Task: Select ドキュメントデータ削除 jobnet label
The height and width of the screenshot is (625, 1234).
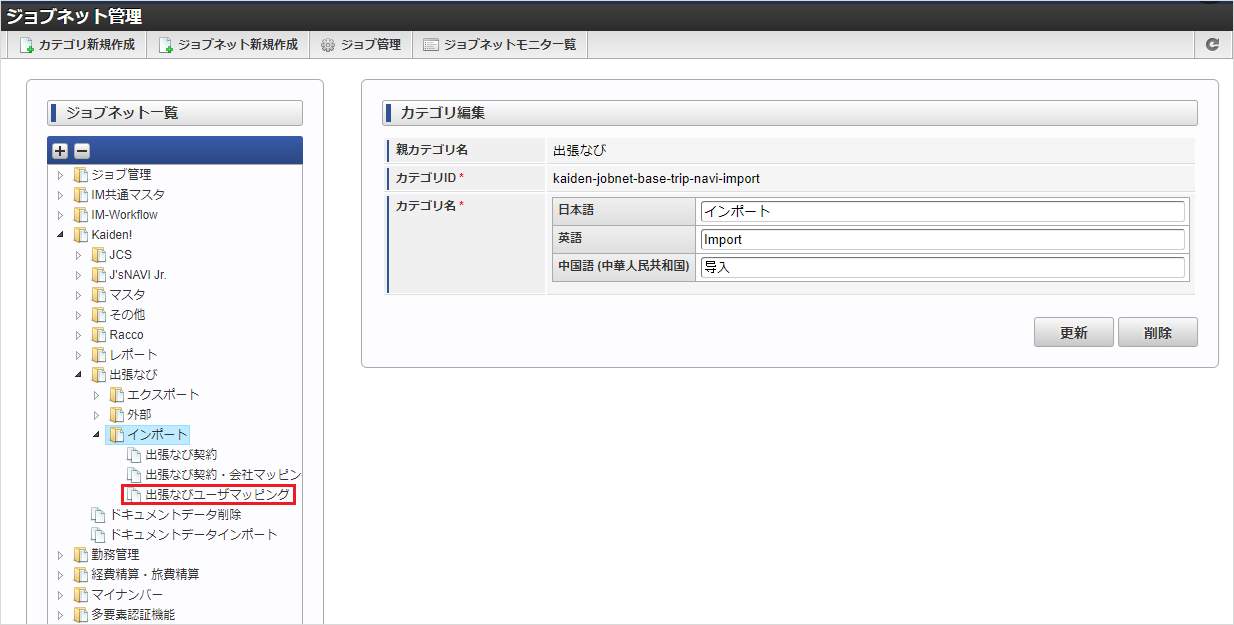Action: (175, 515)
